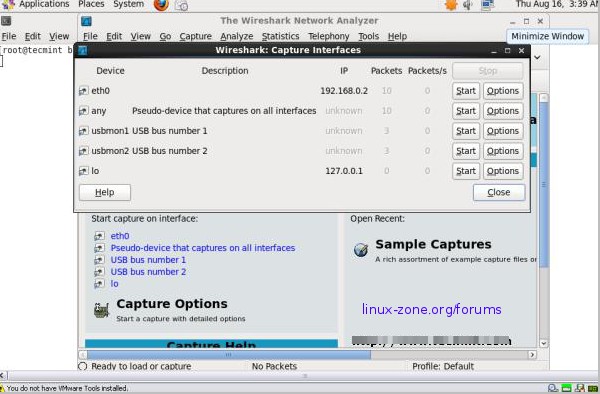Start capture on usbmon1
This screenshot has width=600, height=394.
point(466,131)
